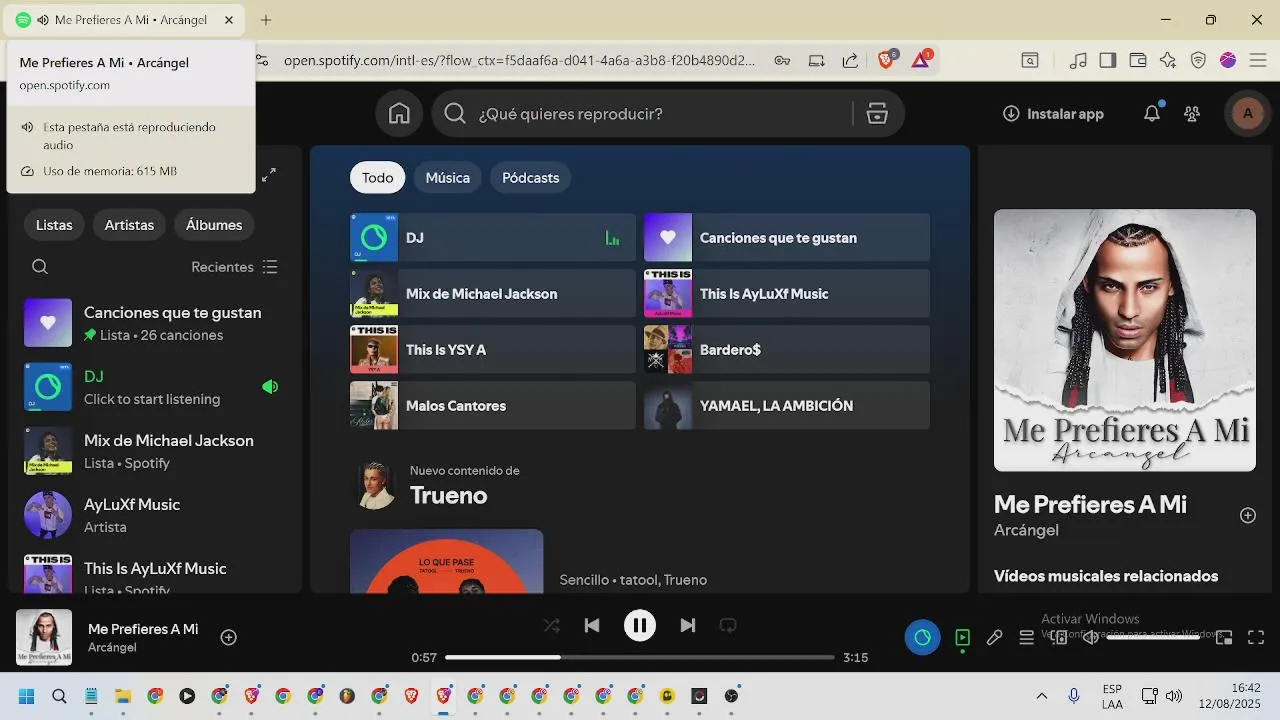
Task: Open Brave Wallet icon
Action: [x=1138, y=60]
